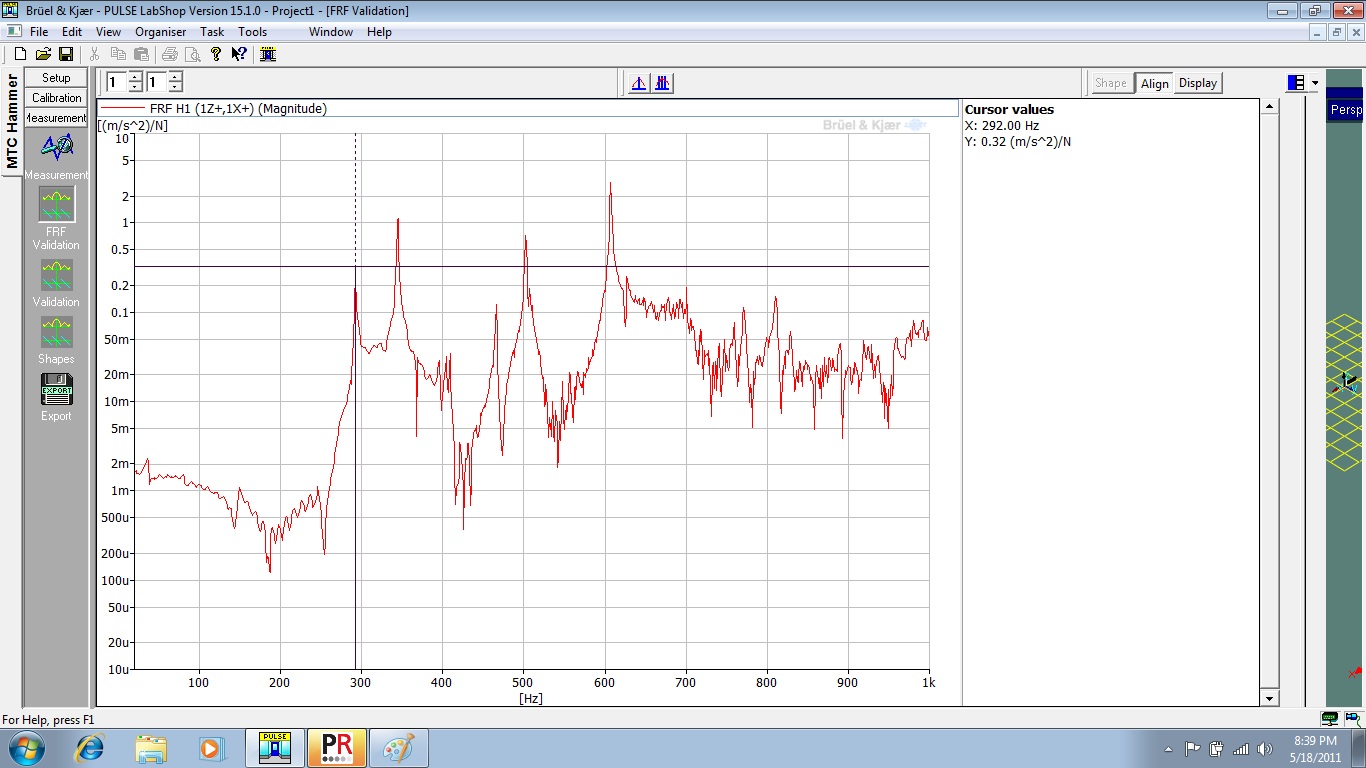1366x768 pixels.
Task: Click the Cut scissors icon
Action: coord(95,54)
